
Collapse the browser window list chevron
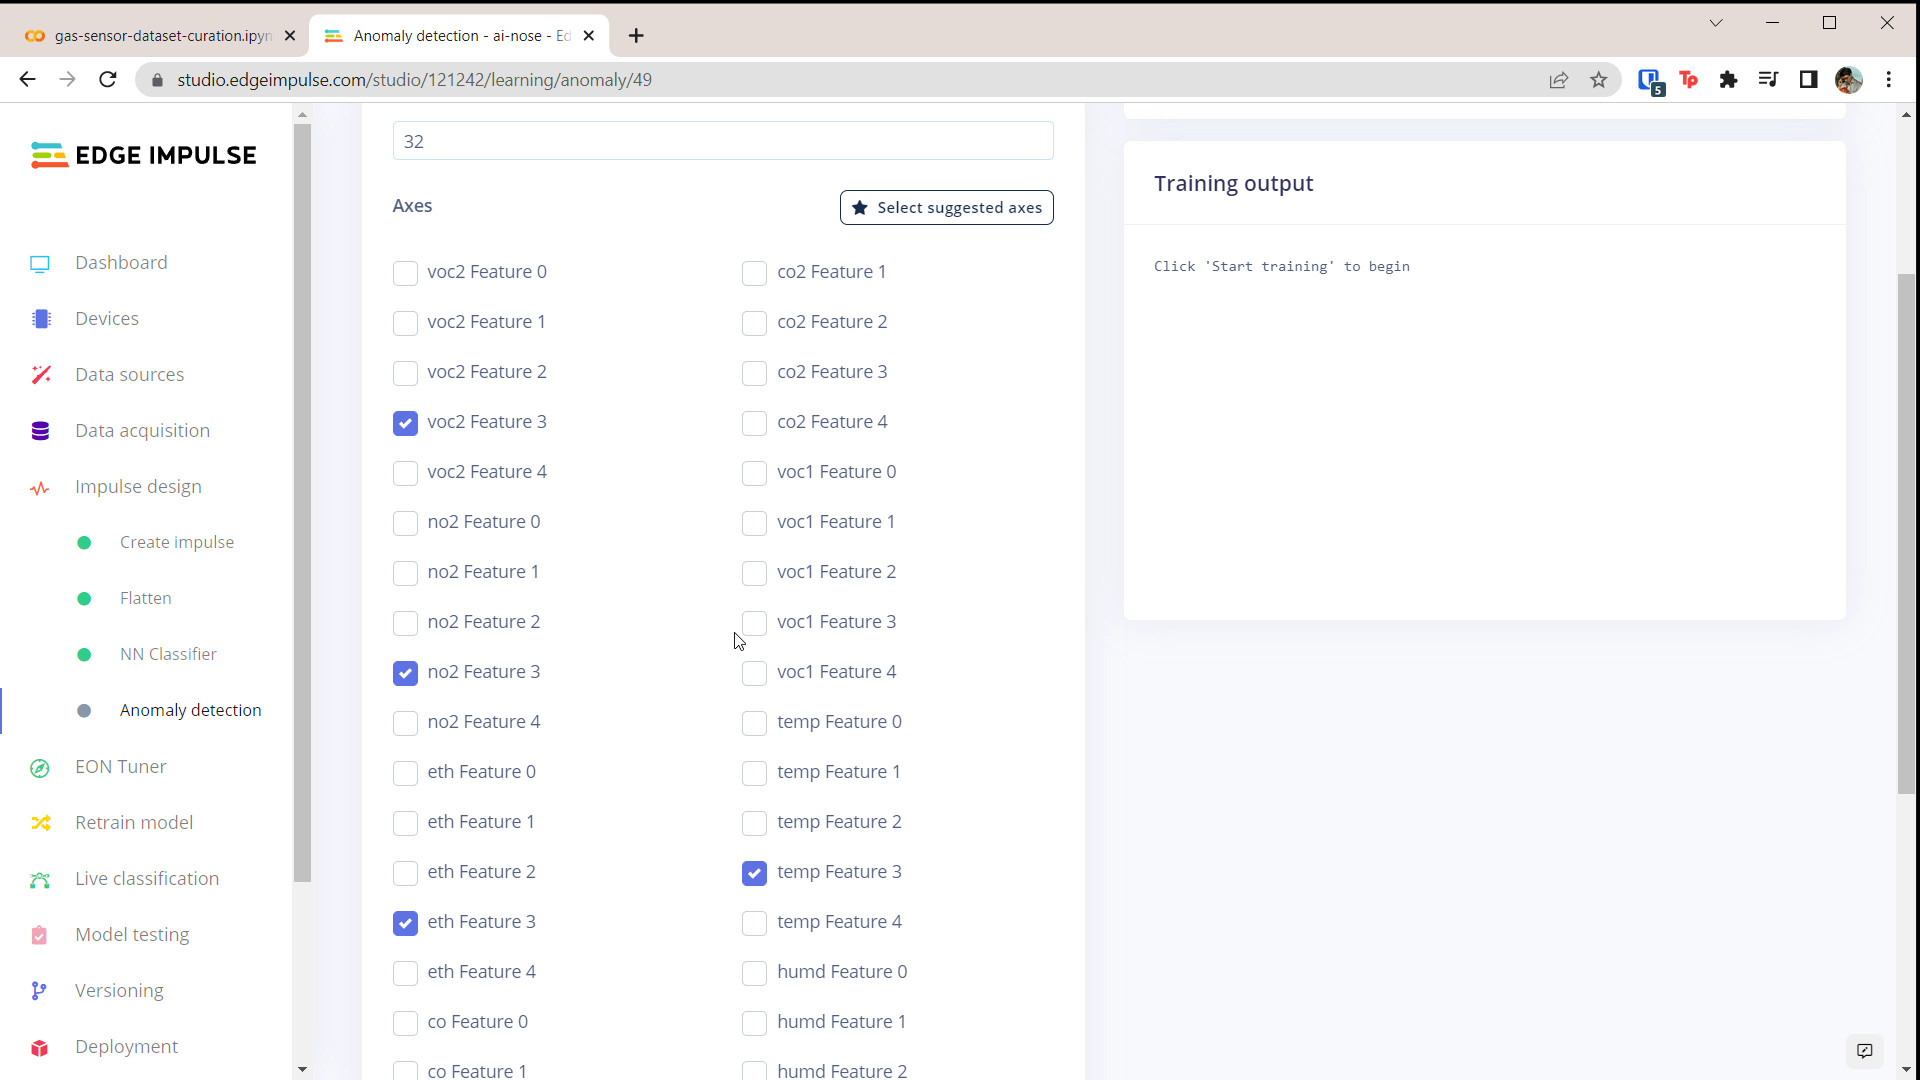(1716, 22)
